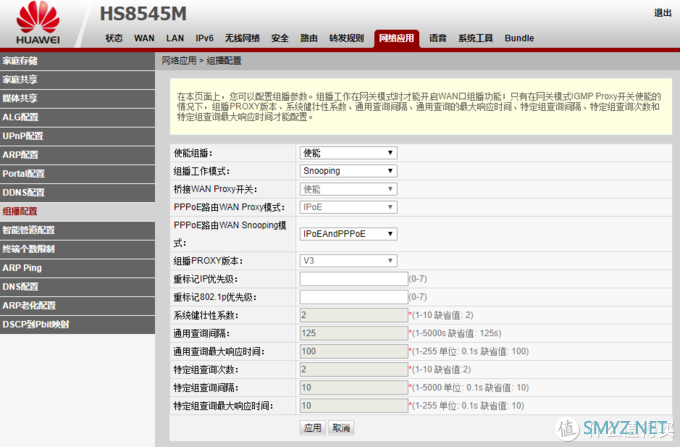Open DDNS配置 in the sidebar

77,193
